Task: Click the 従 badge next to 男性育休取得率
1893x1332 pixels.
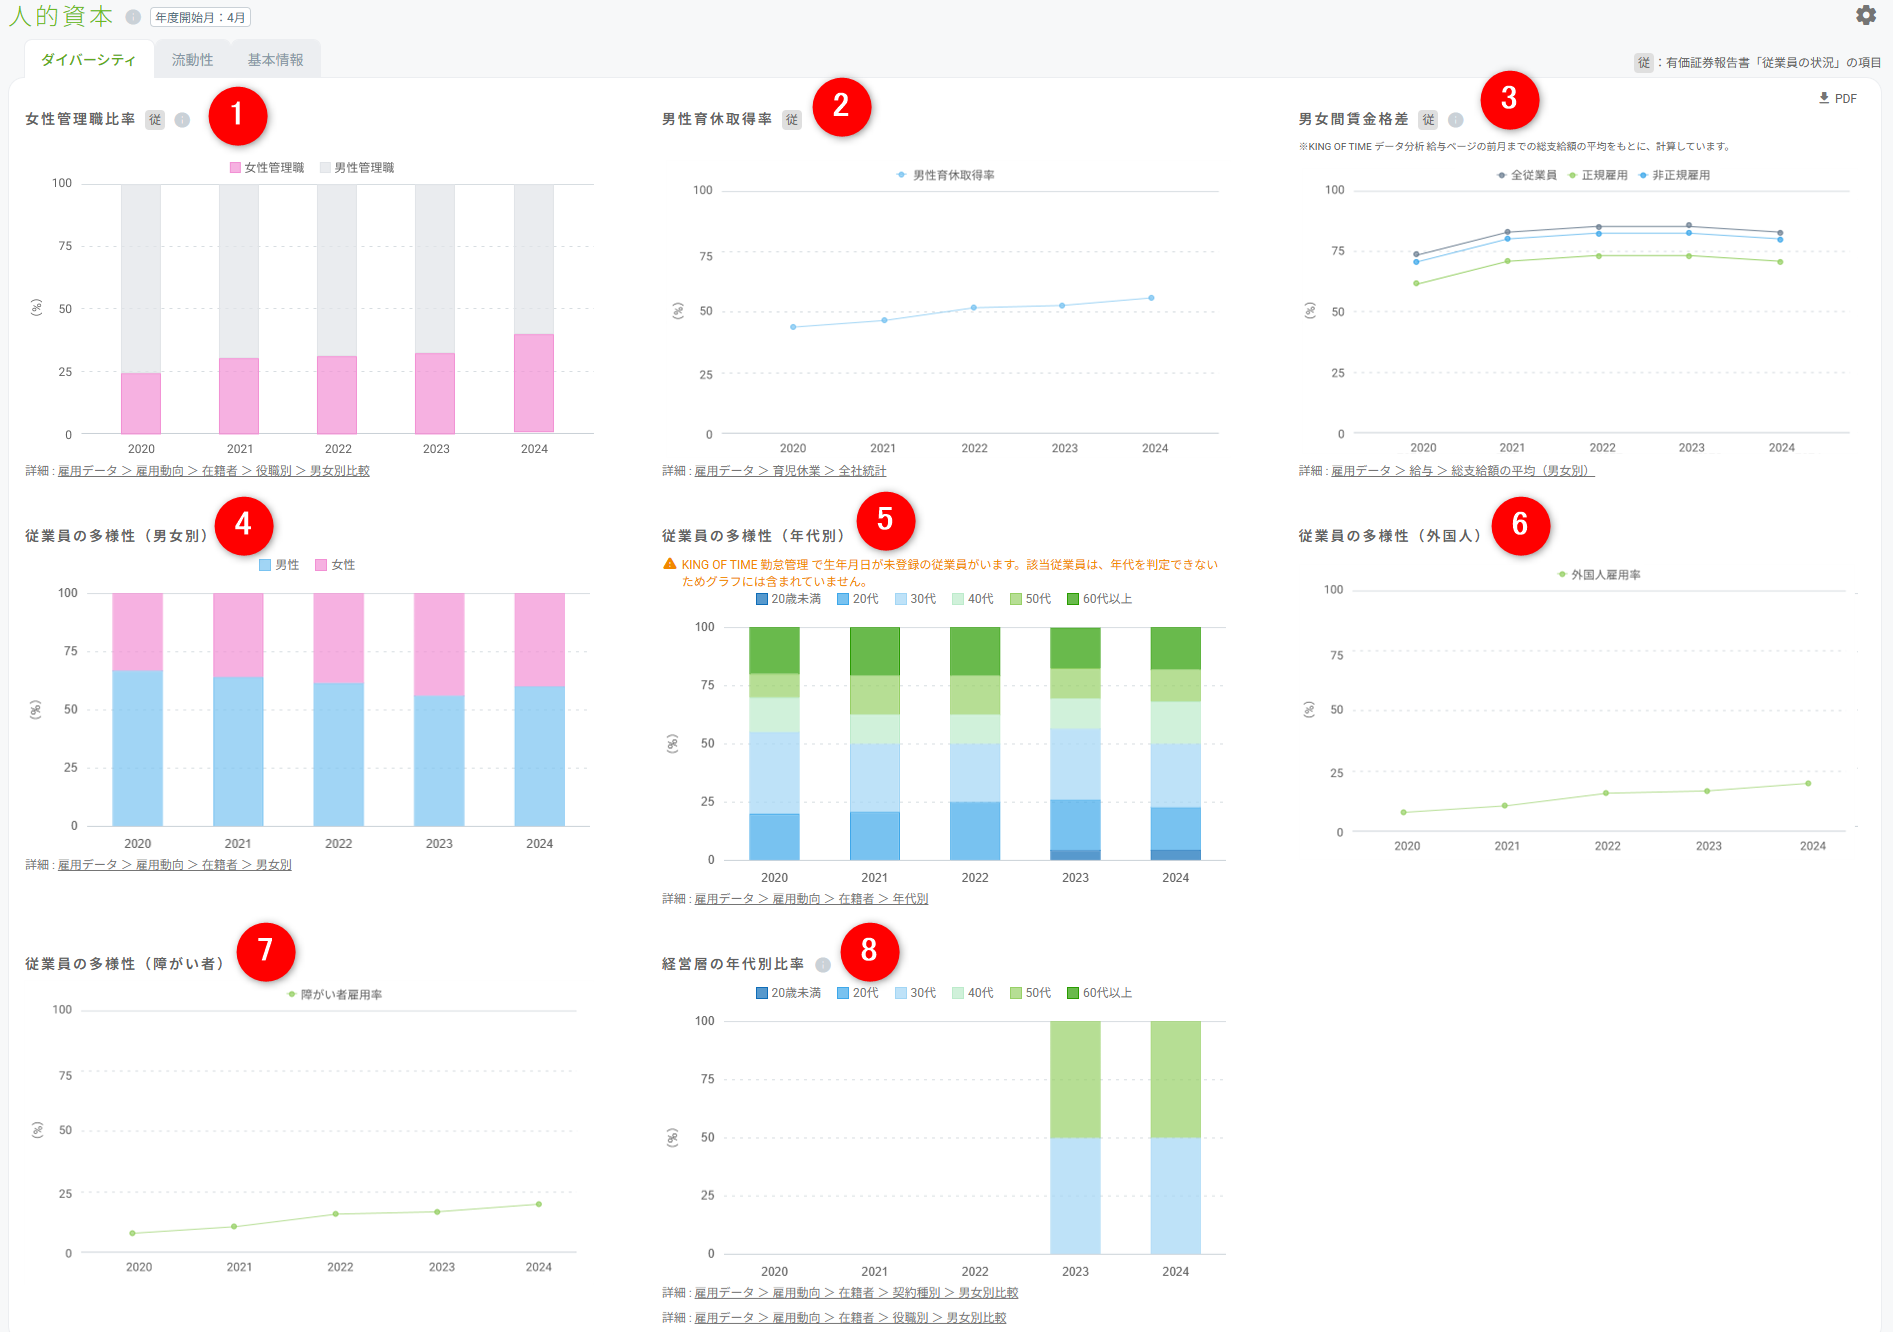Action: [792, 120]
